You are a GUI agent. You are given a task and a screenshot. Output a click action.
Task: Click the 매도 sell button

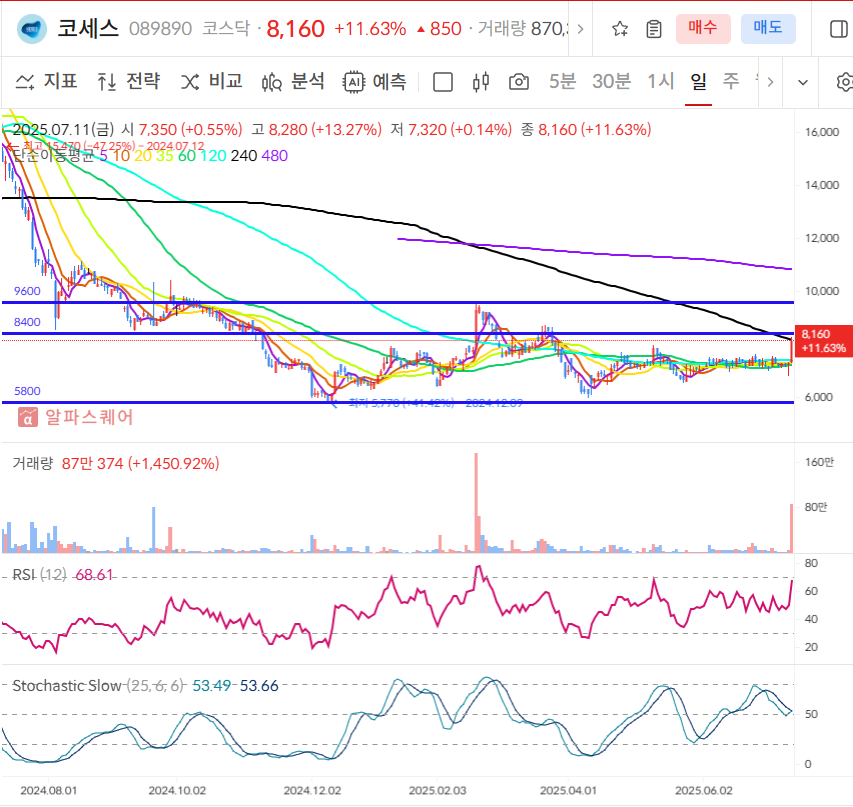[x=768, y=29]
